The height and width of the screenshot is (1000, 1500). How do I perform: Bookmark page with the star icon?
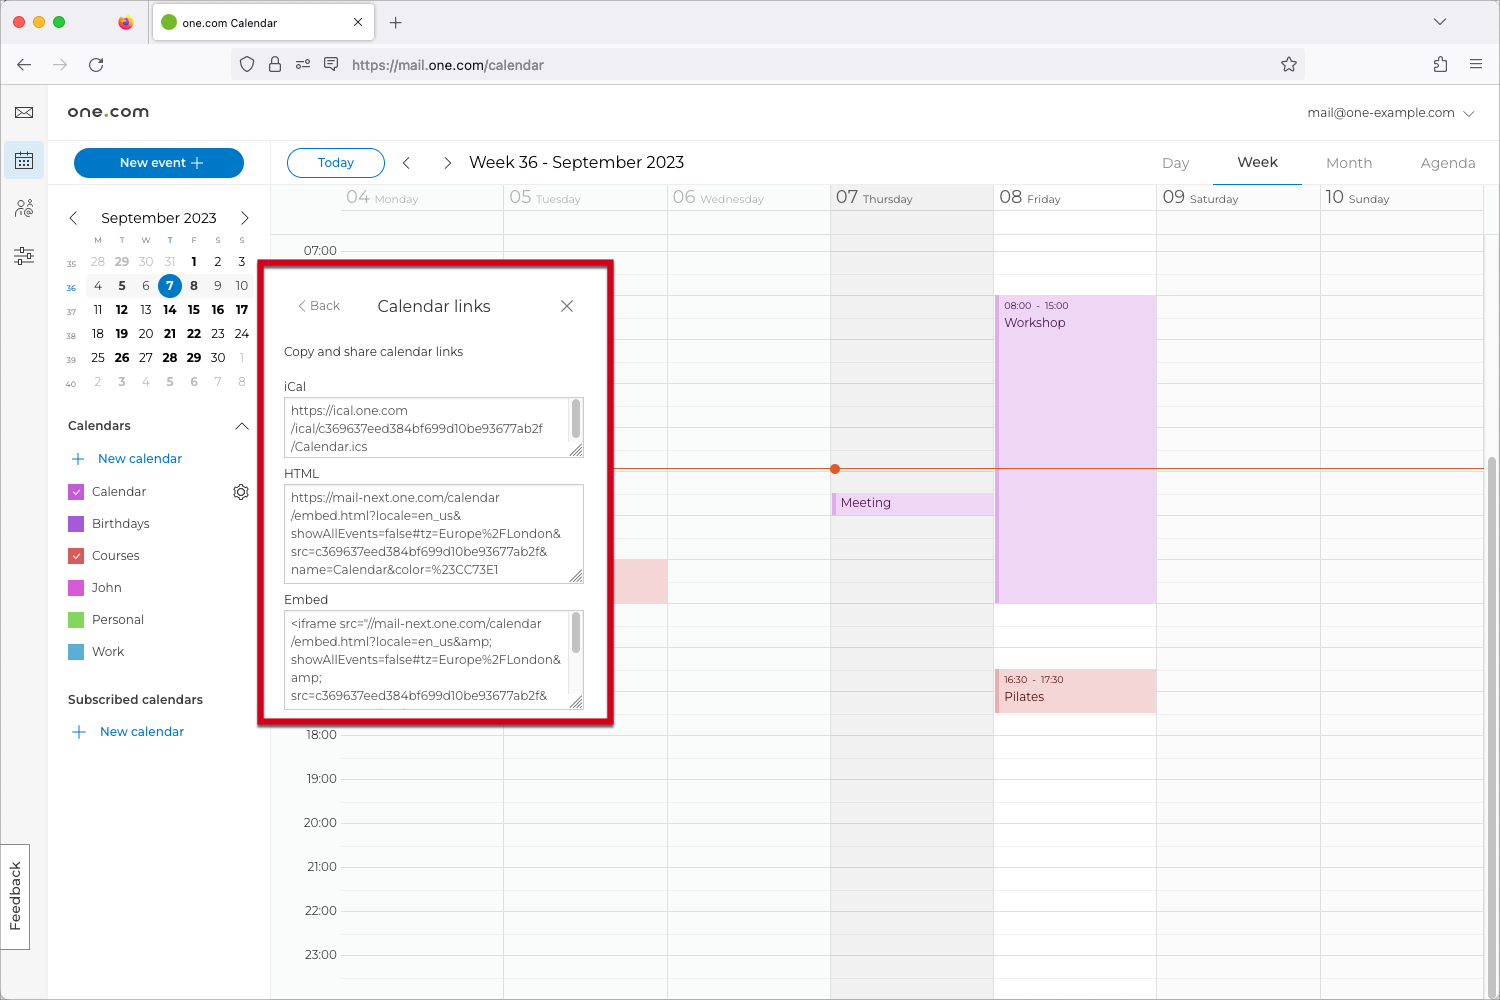tap(1289, 65)
